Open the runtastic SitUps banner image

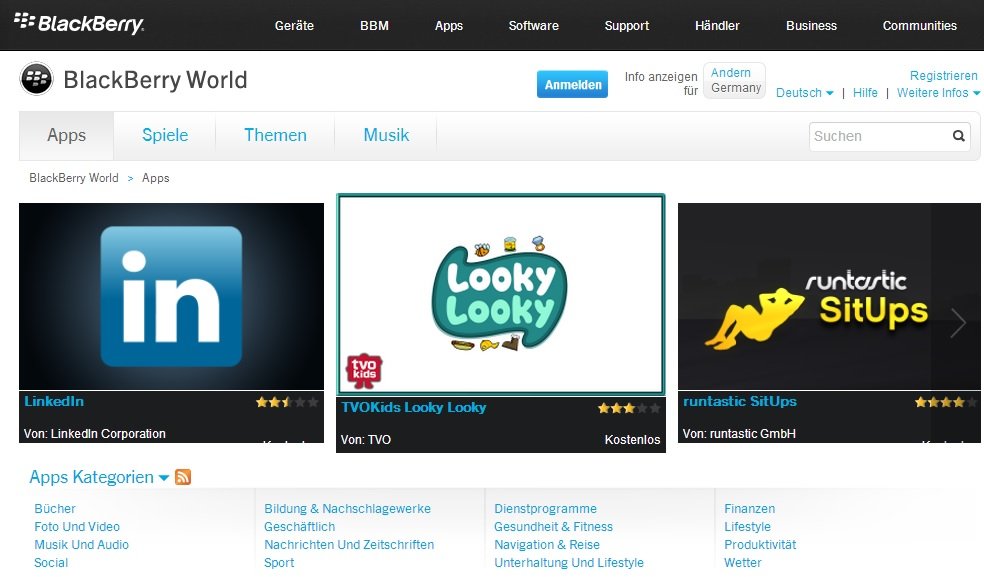click(x=829, y=296)
